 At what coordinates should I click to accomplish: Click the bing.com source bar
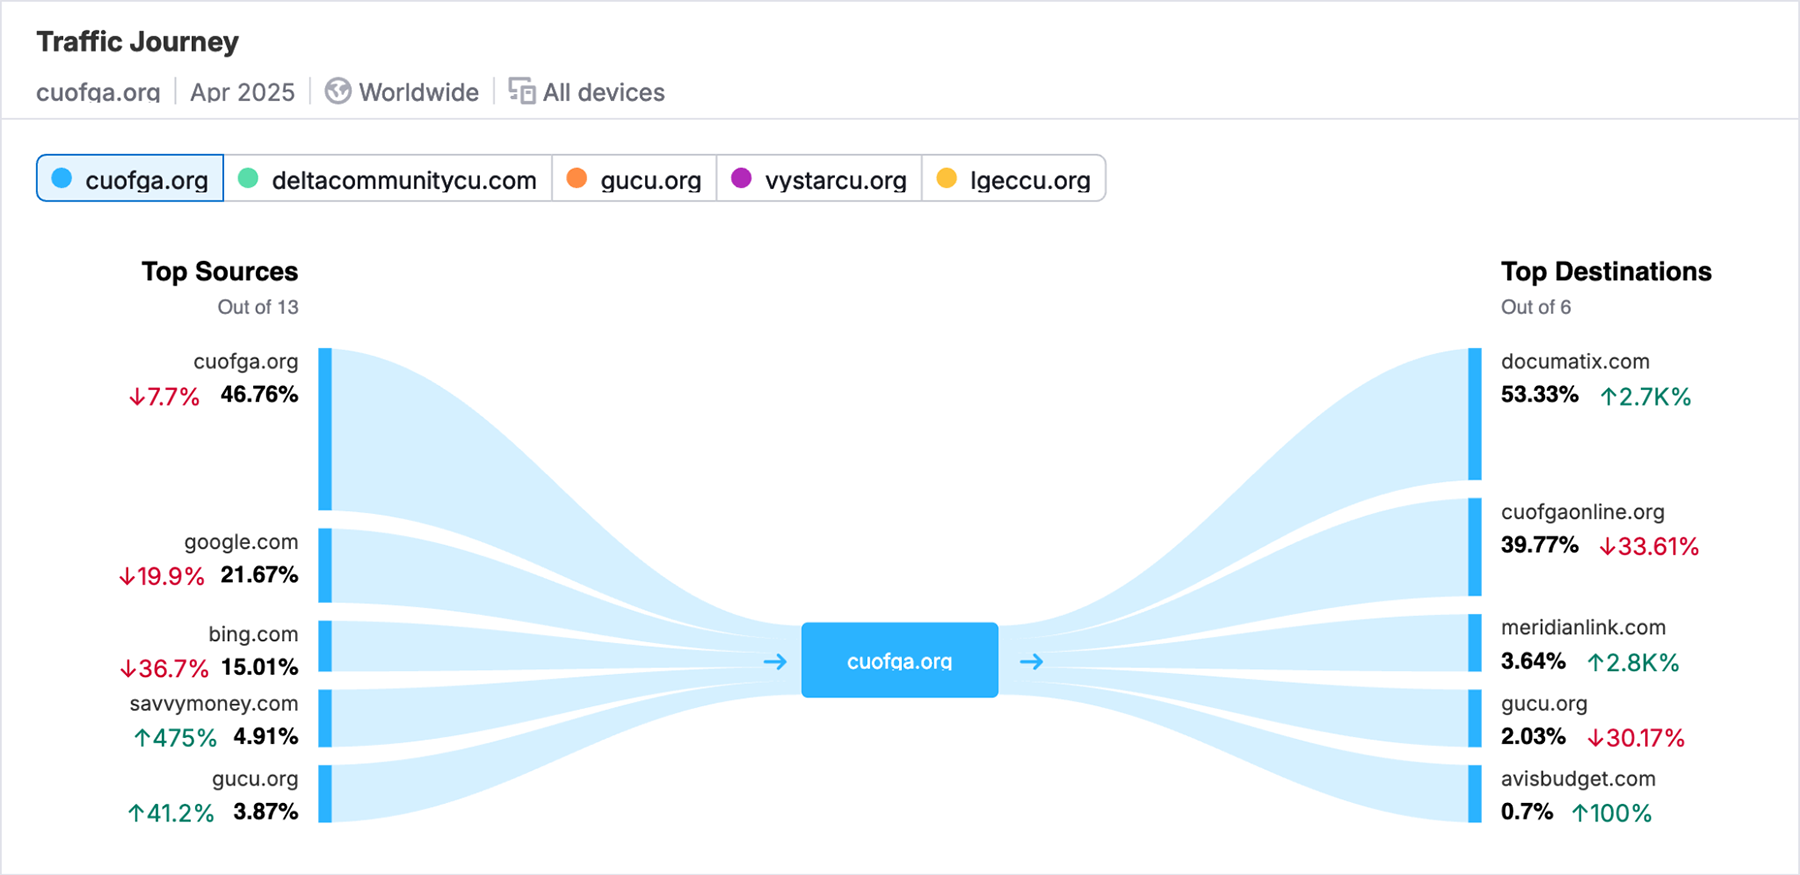pos(325,646)
